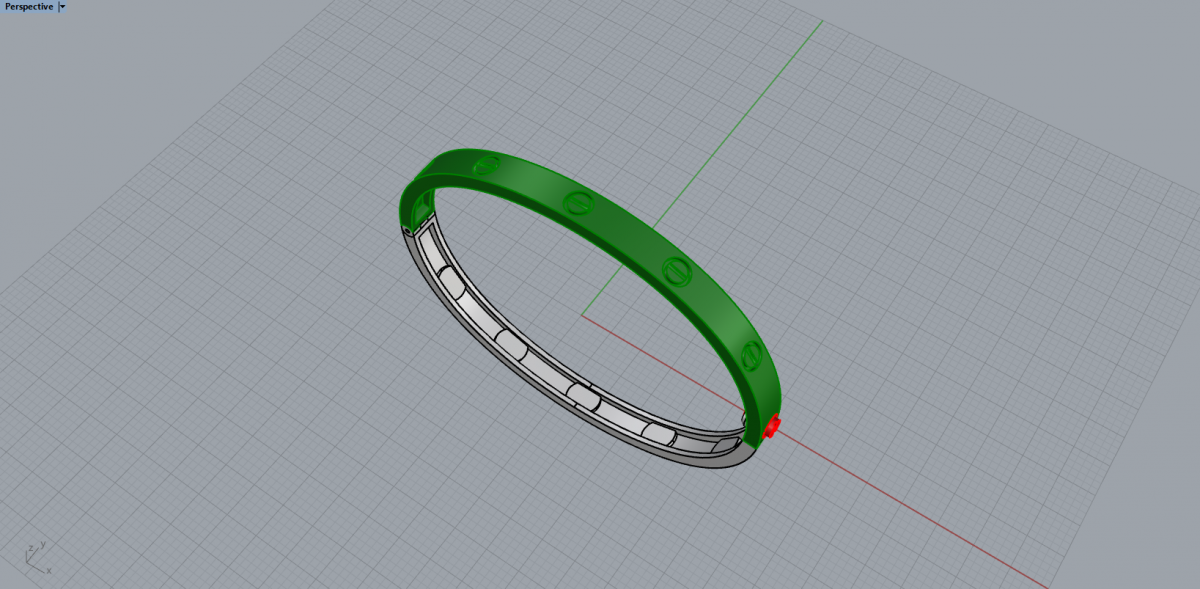
Task: Open the Perspective viewport dropdown arrow
Action: pos(63,6)
